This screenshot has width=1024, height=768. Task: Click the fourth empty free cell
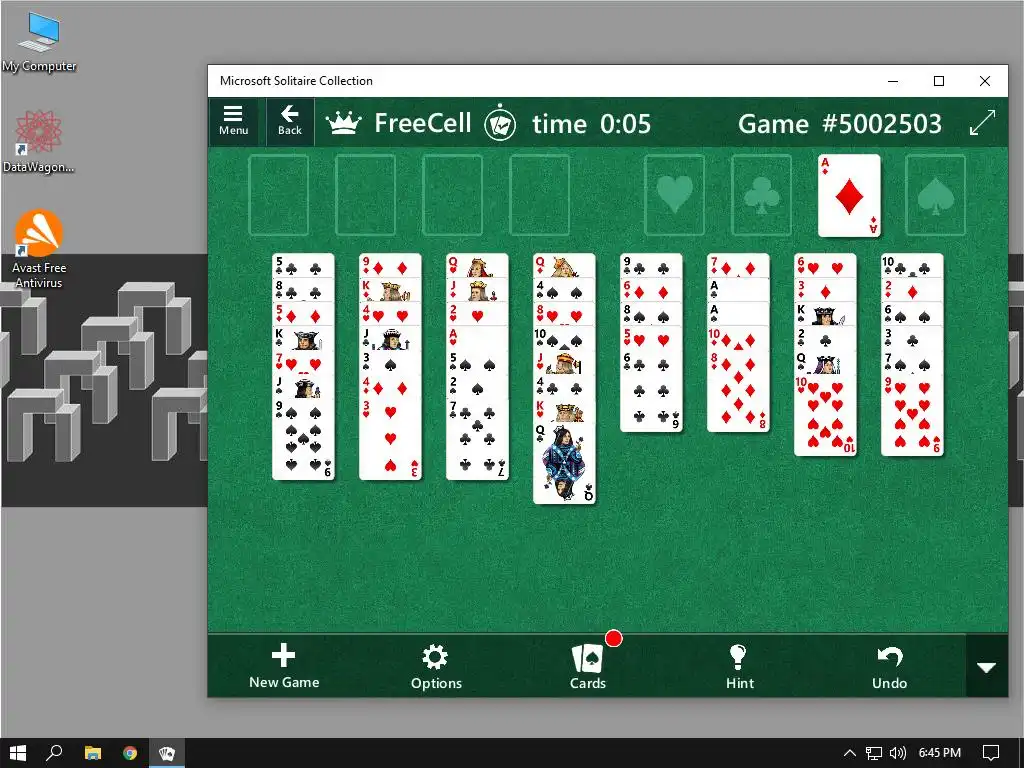tap(539, 195)
